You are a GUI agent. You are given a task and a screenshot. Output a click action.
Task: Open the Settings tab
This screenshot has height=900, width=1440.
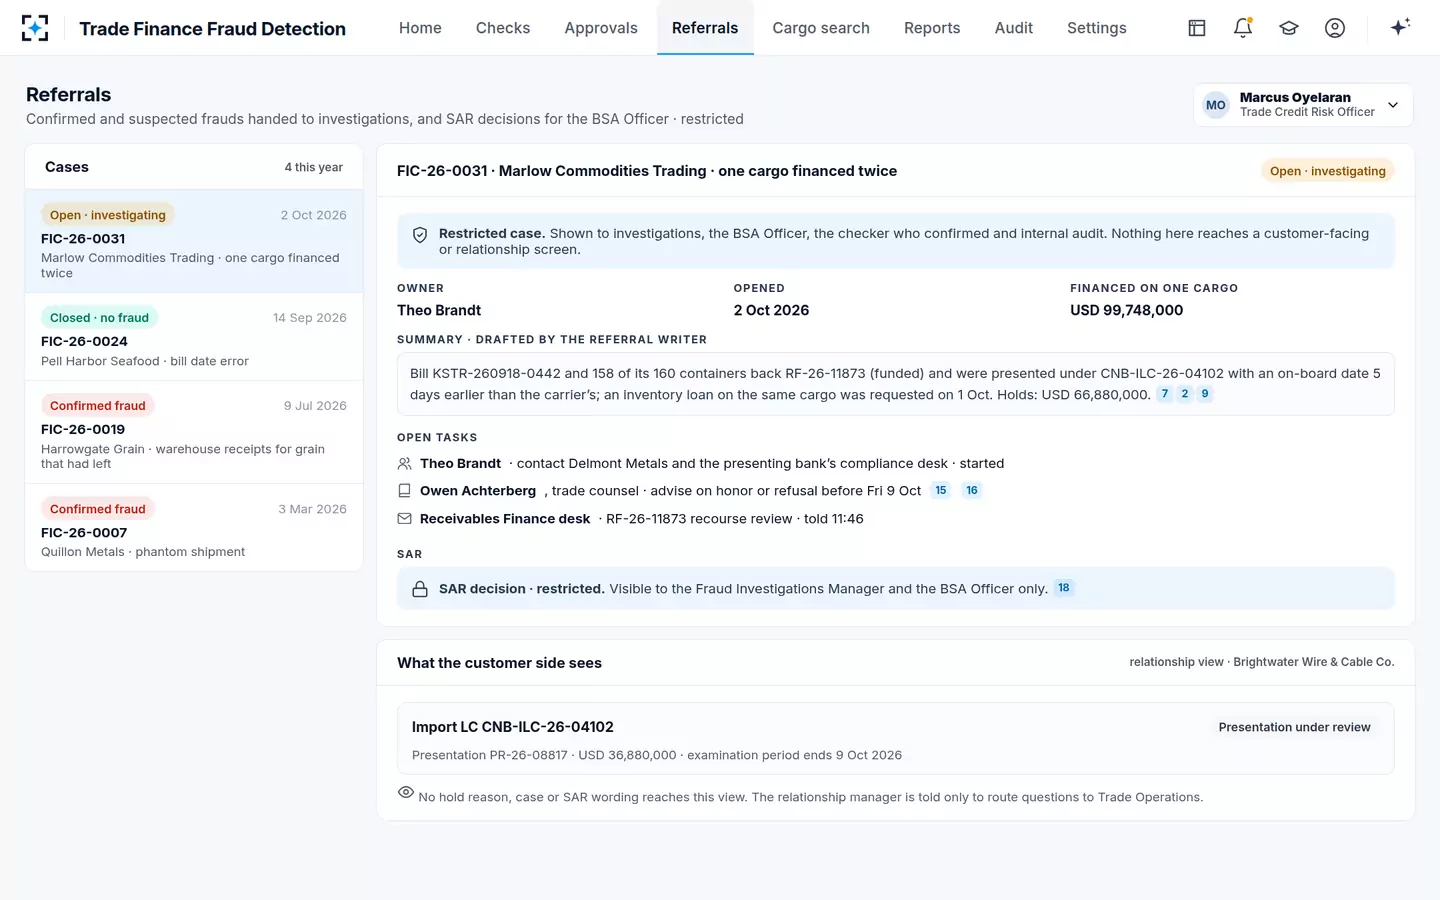click(1097, 28)
